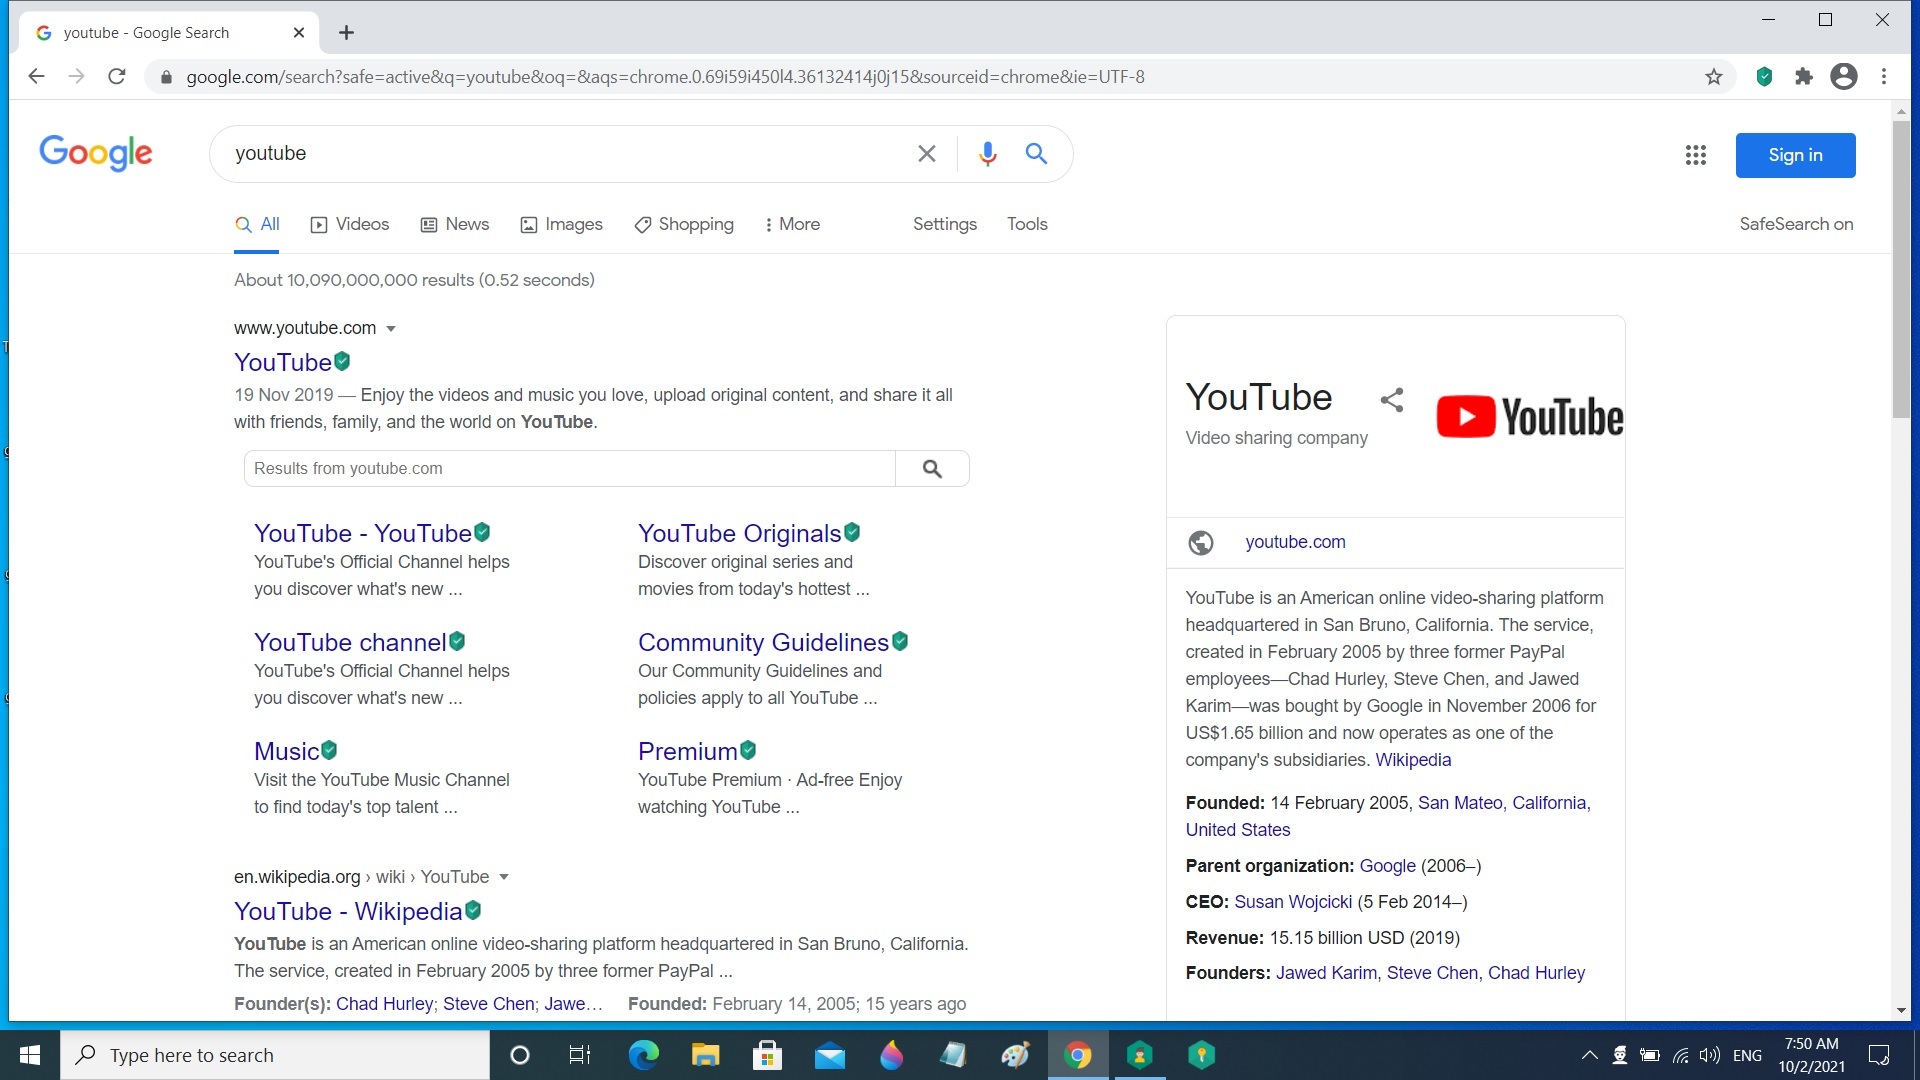Image resolution: width=1920 pixels, height=1080 pixels.
Task: Click the blue search magnifier button
Action: pyautogui.click(x=1037, y=154)
